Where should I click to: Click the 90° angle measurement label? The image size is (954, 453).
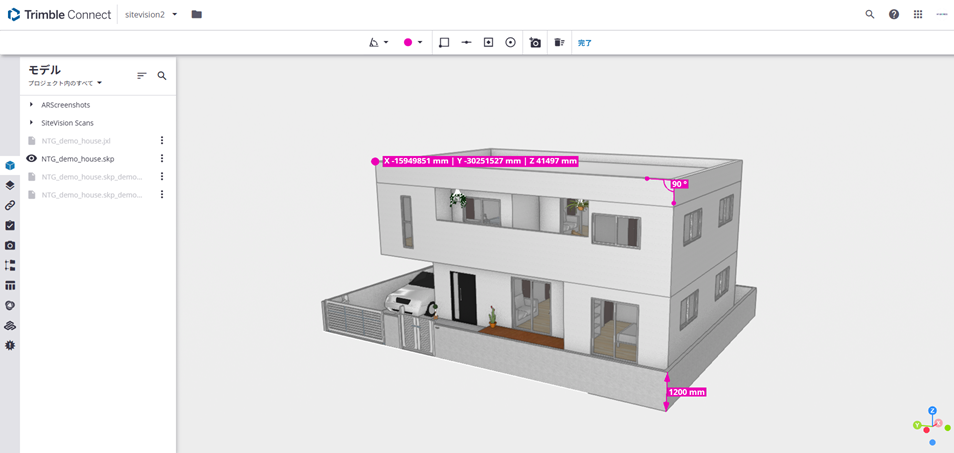click(680, 183)
